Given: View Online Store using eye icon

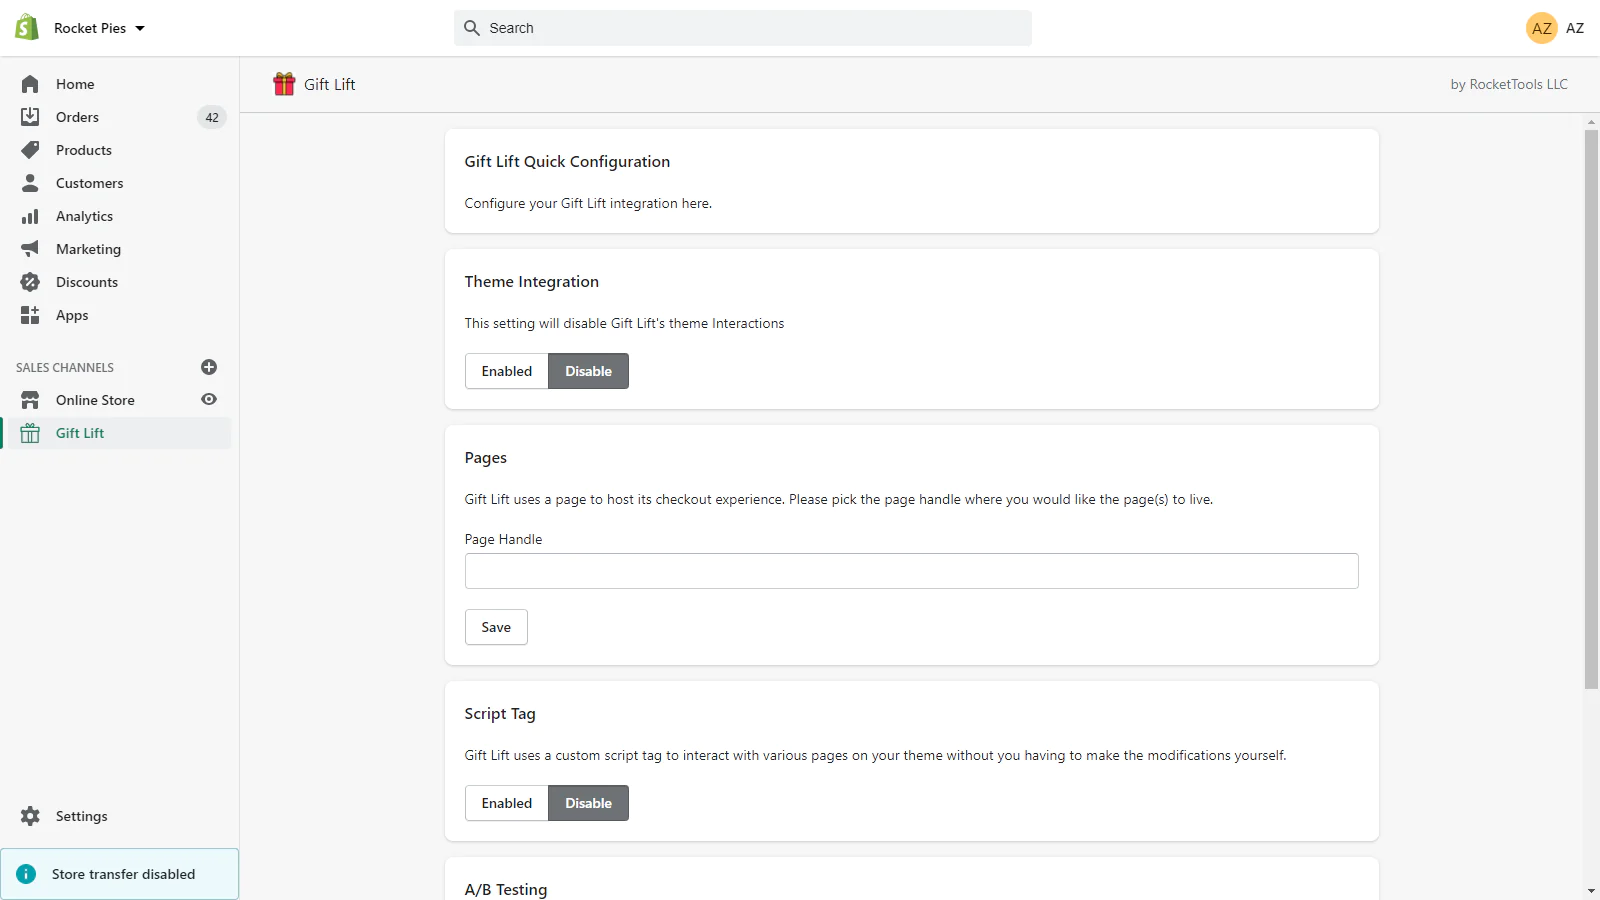Looking at the screenshot, I should pyautogui.click(x=209, y=399).
